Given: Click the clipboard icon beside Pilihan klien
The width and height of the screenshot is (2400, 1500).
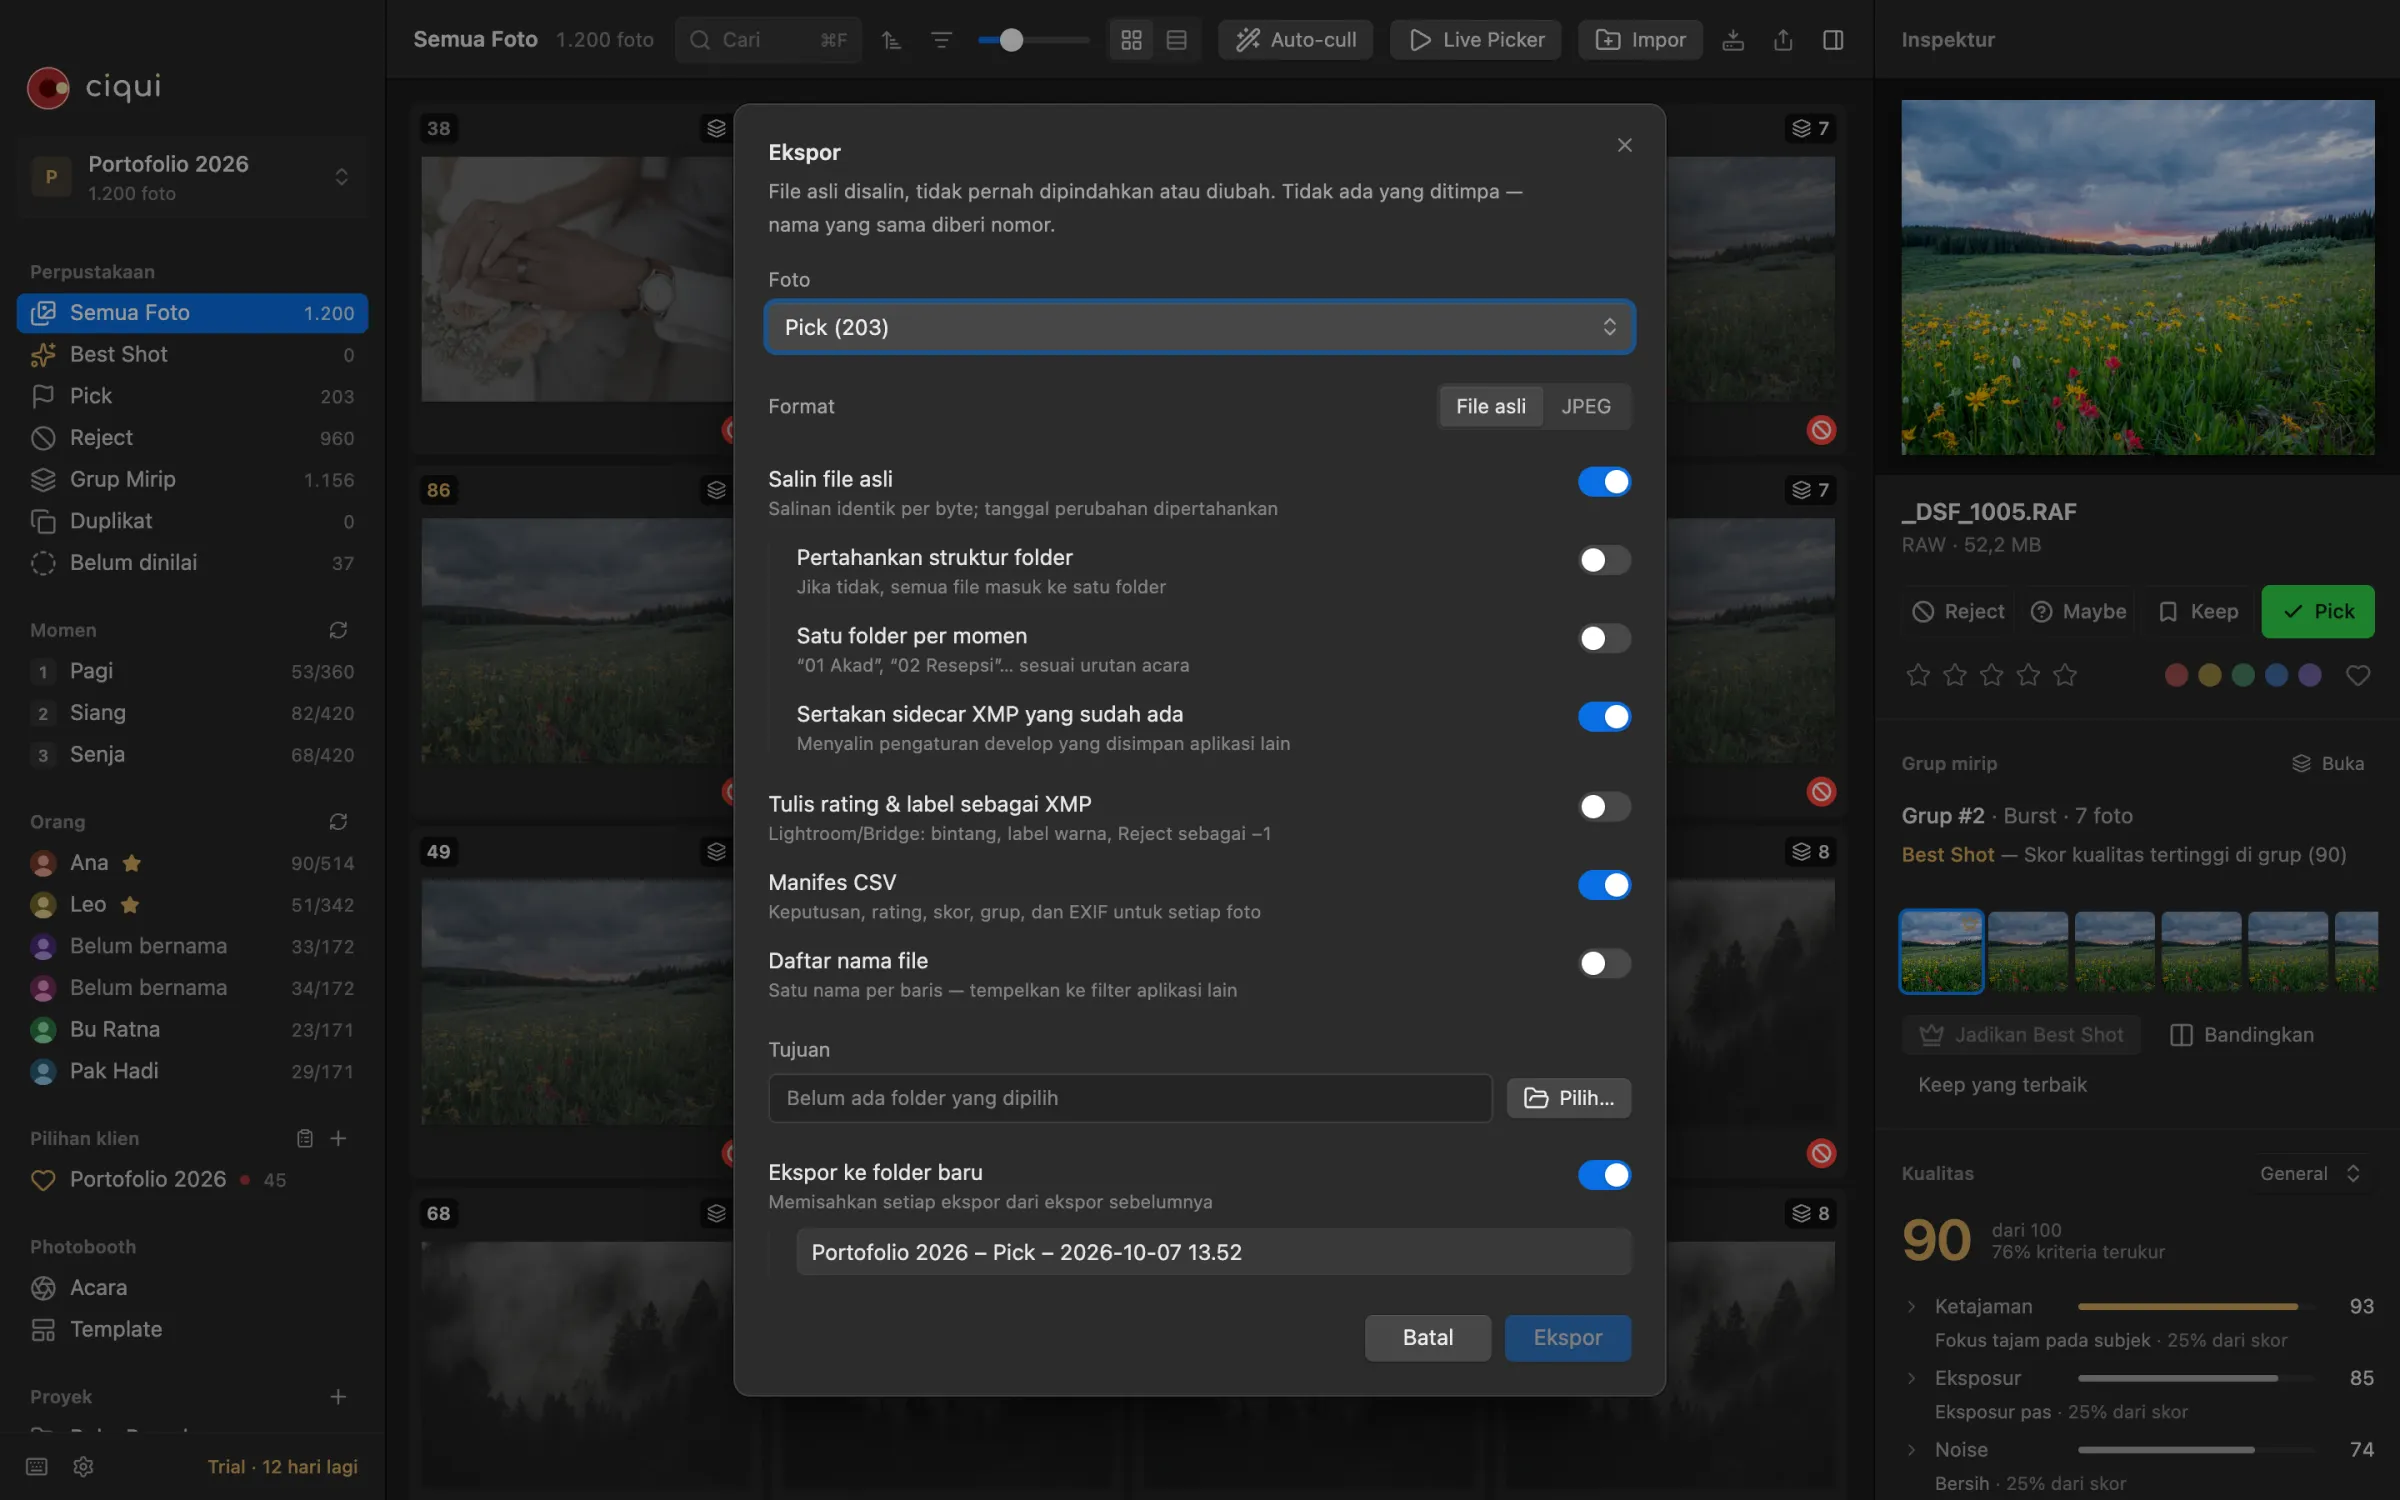Looking at the screenshot, I should pos(304,1138).
